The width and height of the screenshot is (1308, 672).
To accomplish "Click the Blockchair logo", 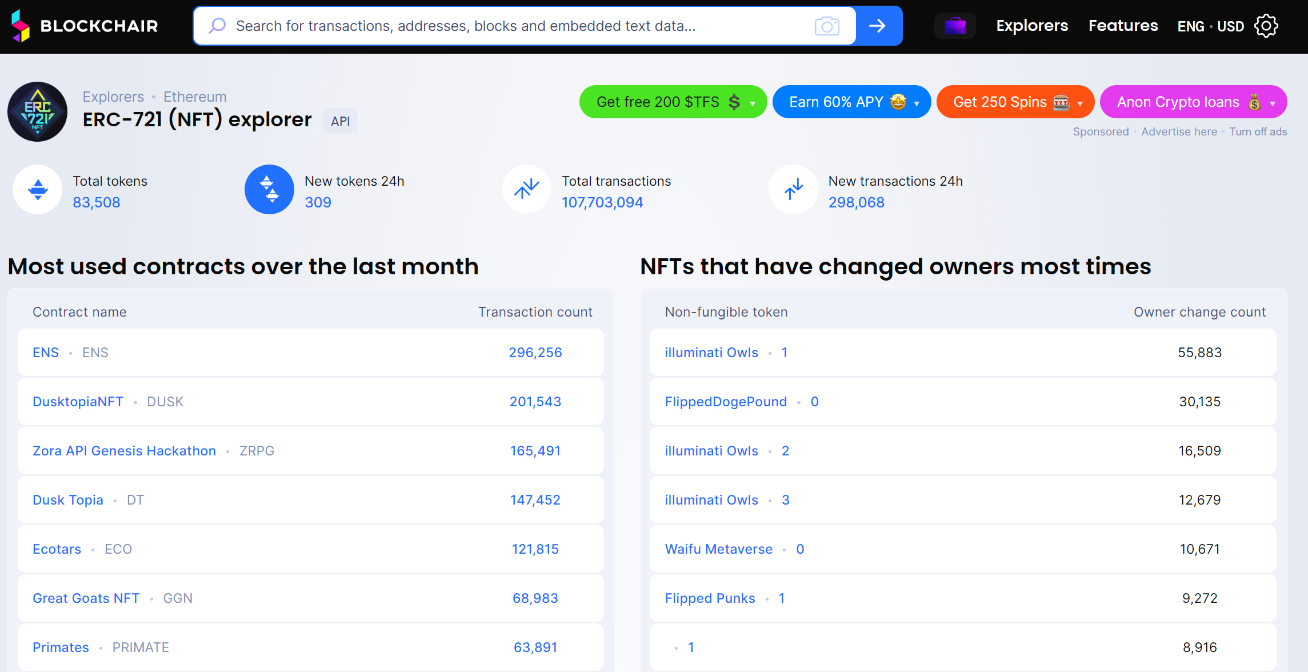I will [84, 26].
